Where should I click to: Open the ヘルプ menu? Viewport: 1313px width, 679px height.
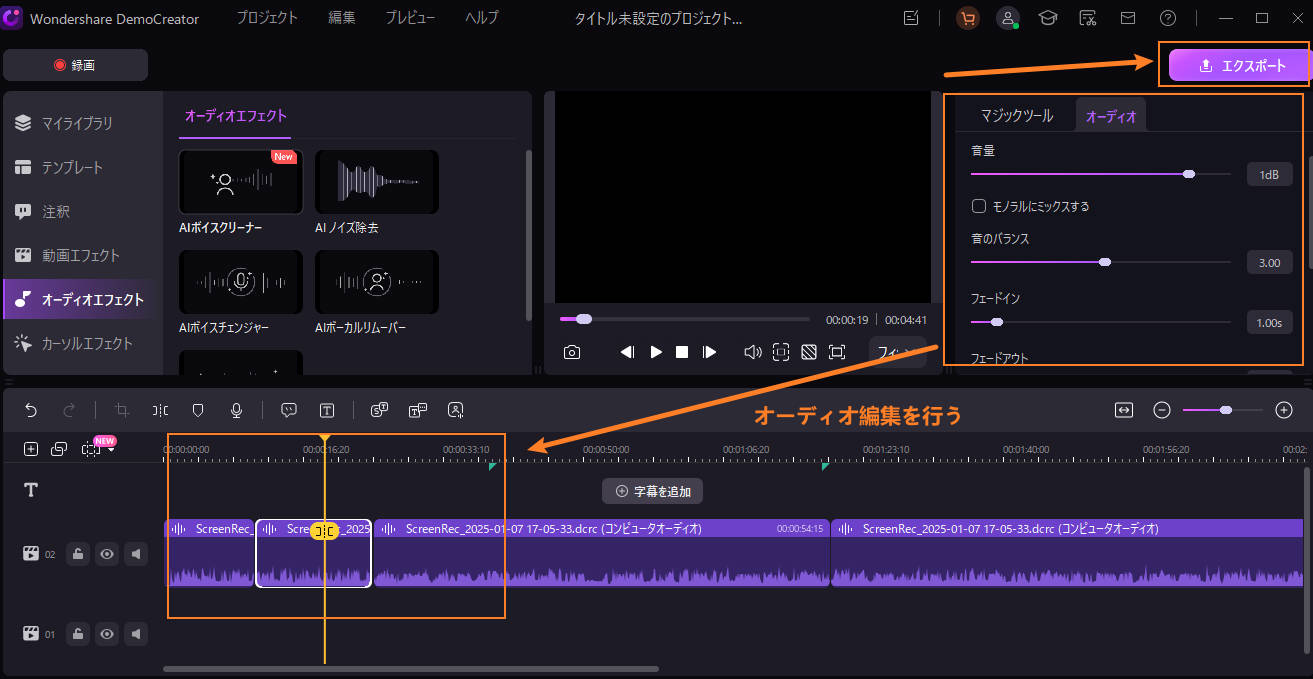481,18
